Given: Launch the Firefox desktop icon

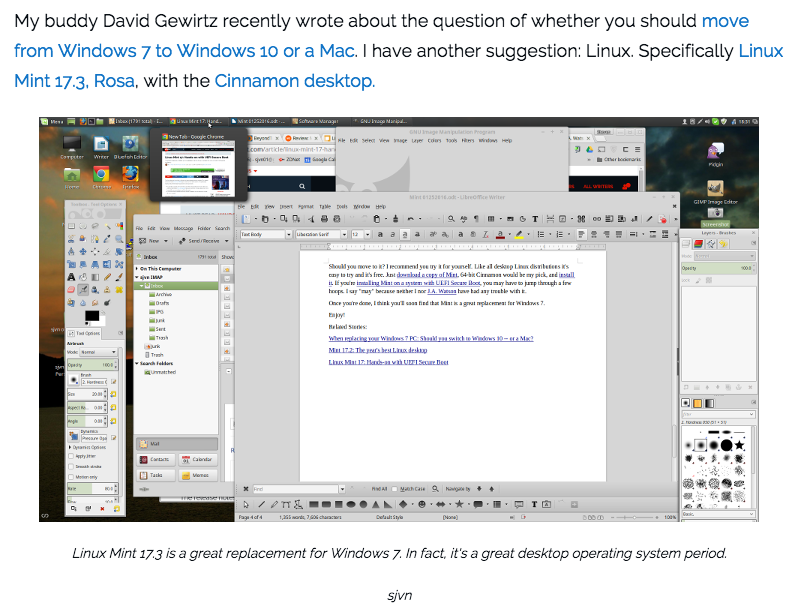Looking at the screenshot, I should point(130,178).
